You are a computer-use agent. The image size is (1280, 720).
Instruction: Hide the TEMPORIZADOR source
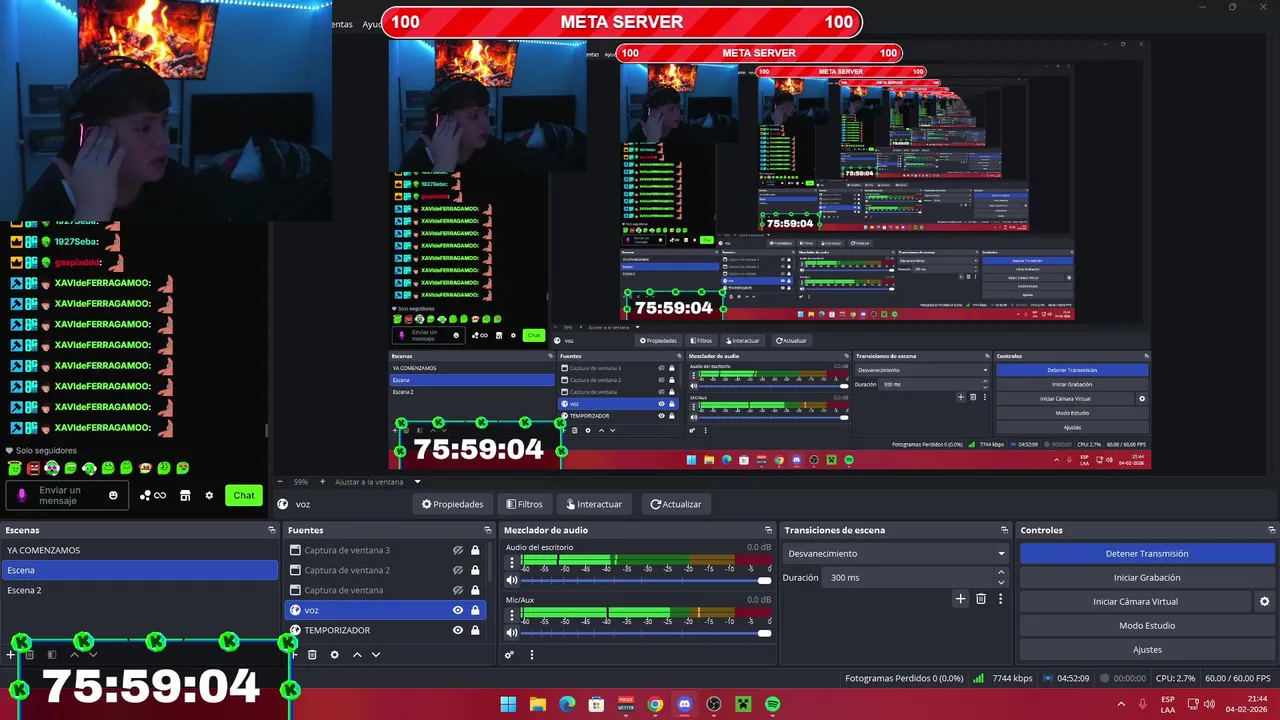pyautogui.click(x=458, y=630)
